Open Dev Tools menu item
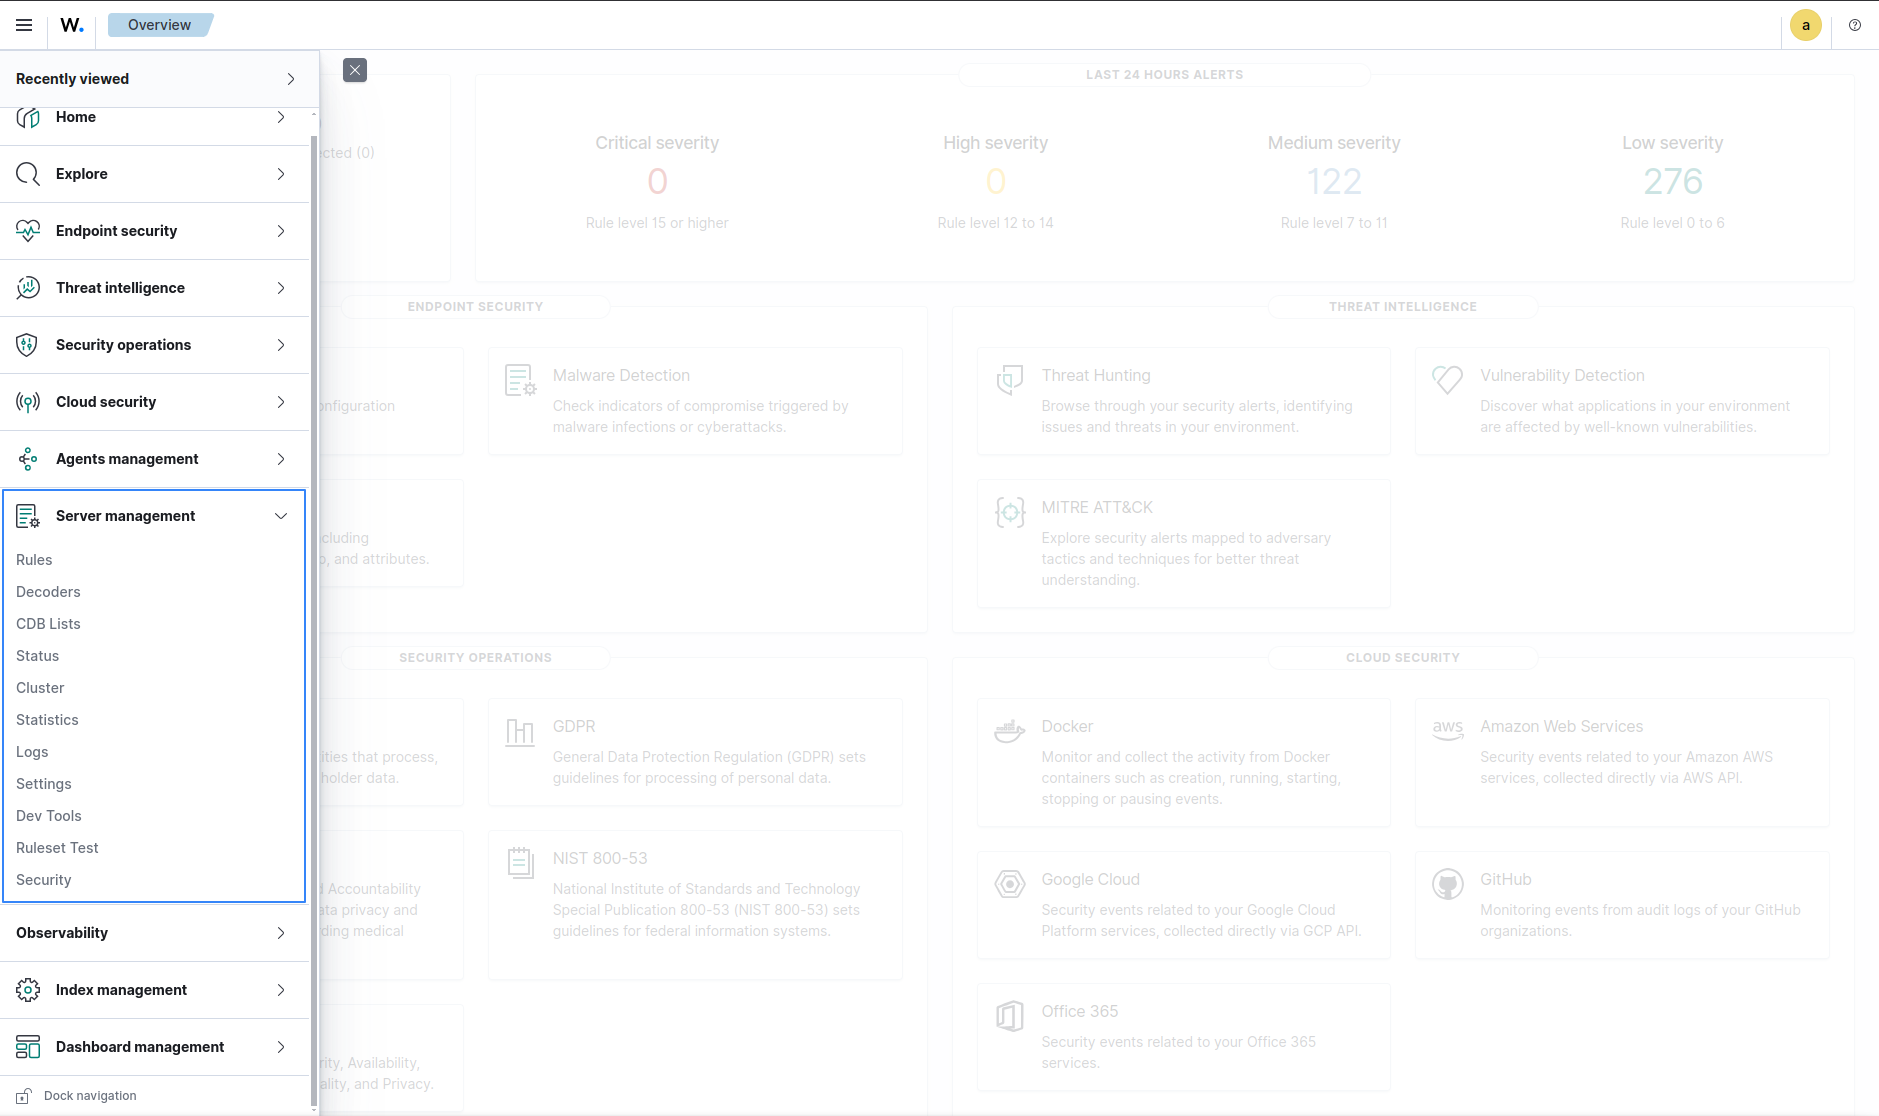This screenshot has width=1879, height=1116. tap(49, 816)
